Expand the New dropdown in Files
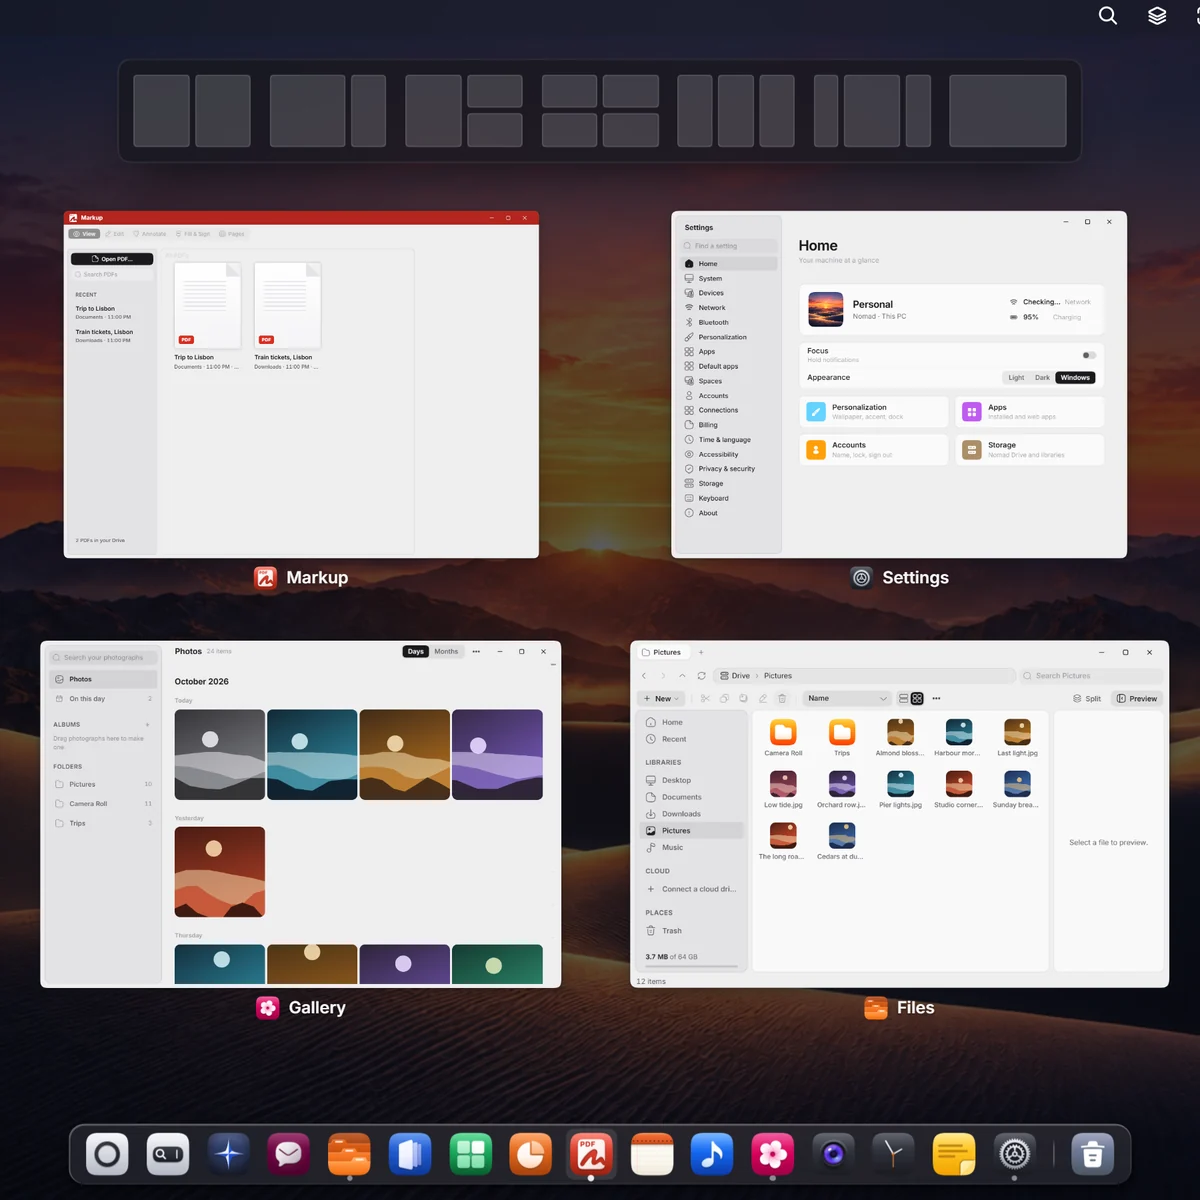Screen dimensions: 1200x1200 [662, 698]
